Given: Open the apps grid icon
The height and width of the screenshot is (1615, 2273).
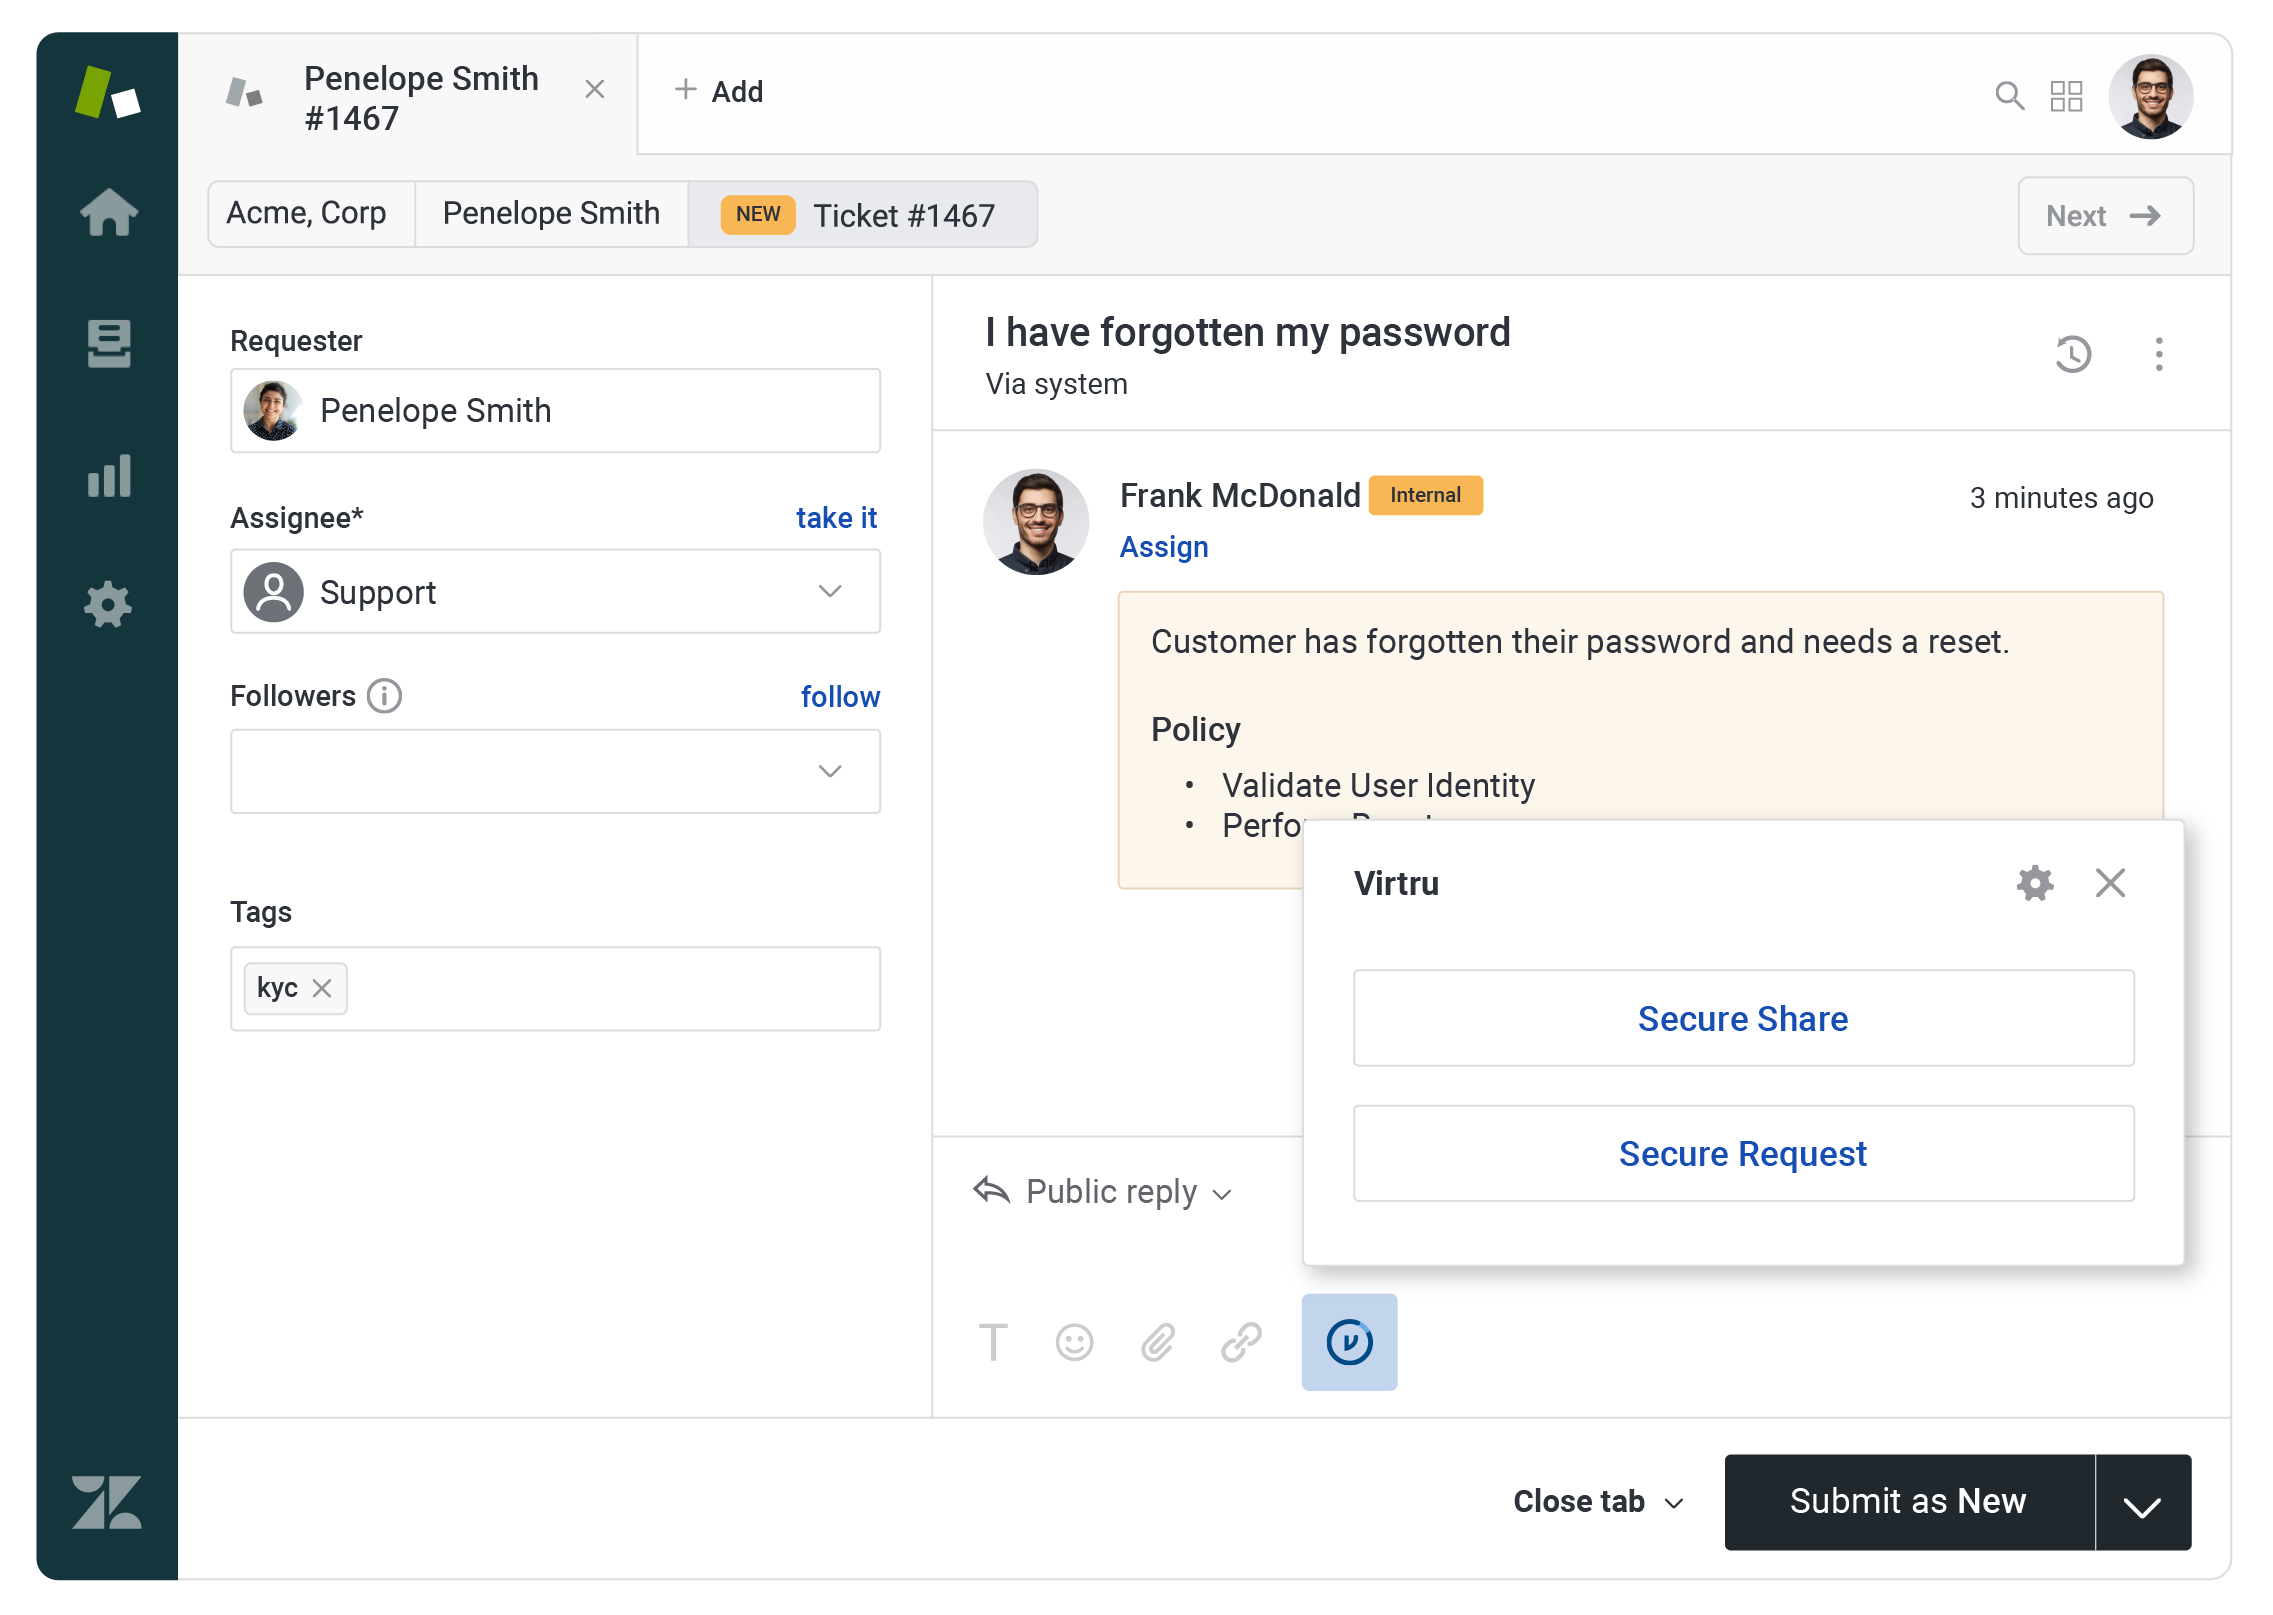Looking at the screenshot, I should click(x=2065, y=96).
